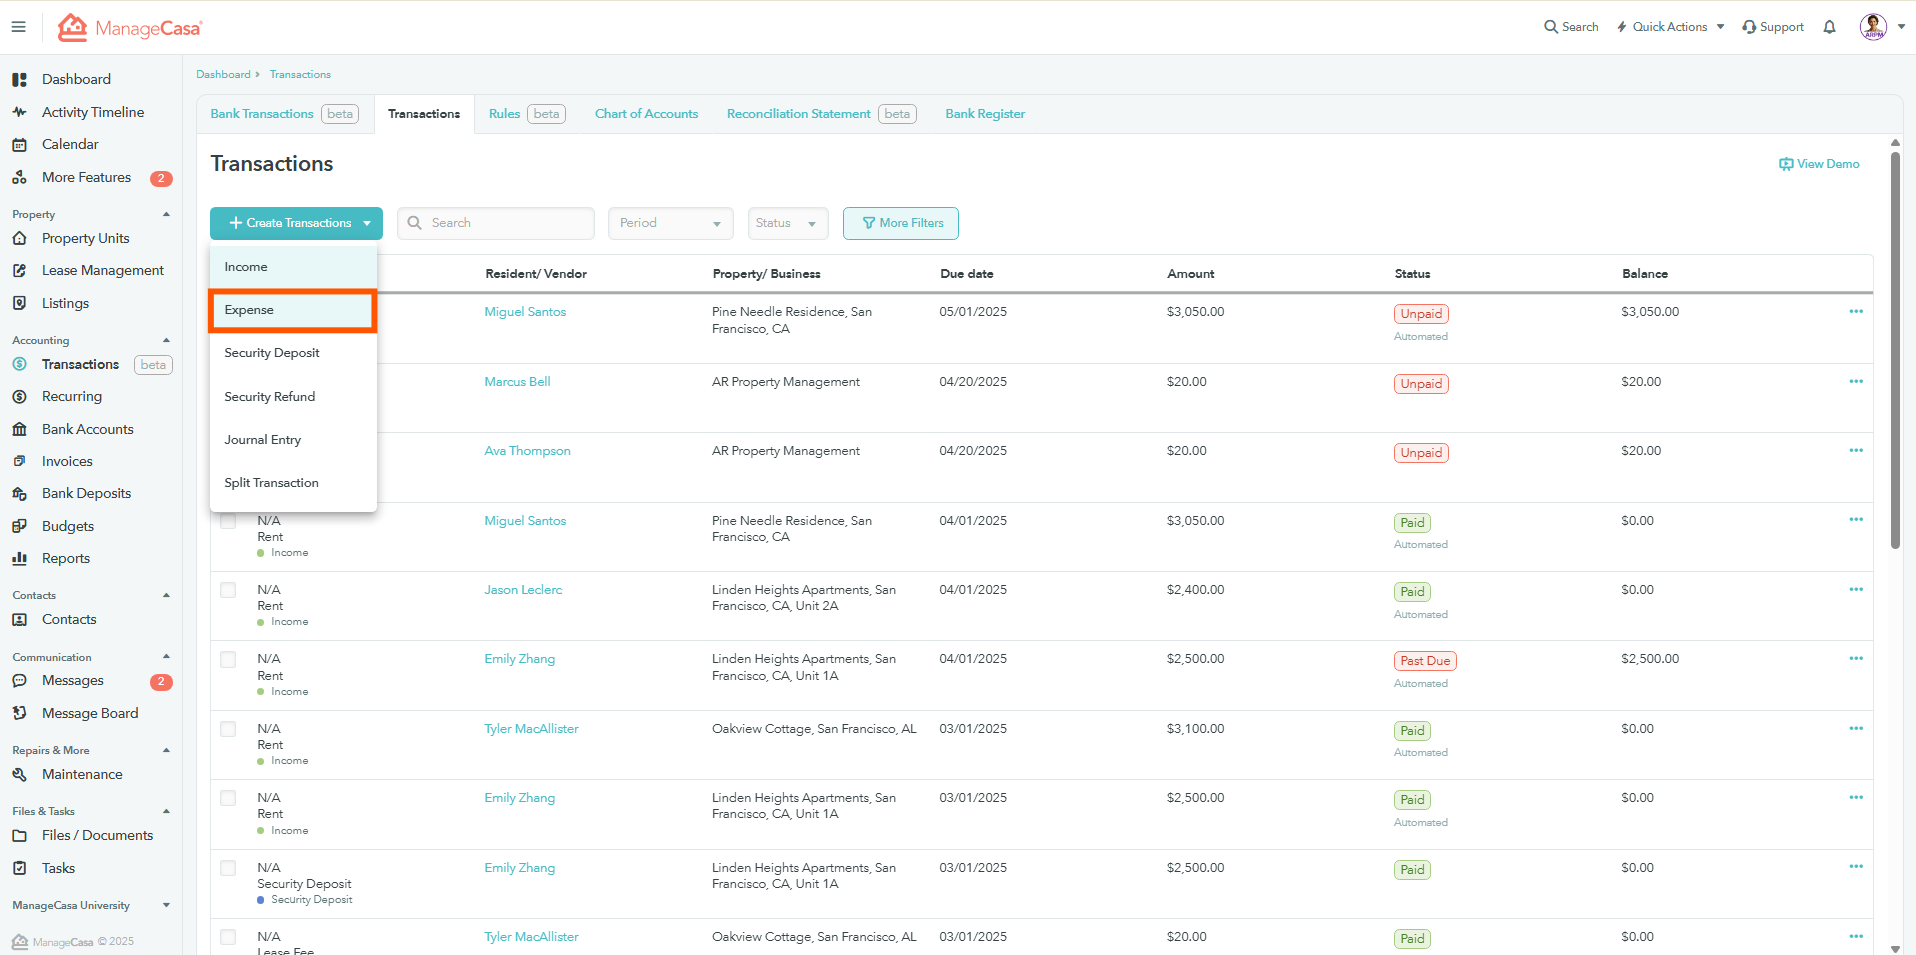Tick checkbox for Jason Leclerc row
The width and height of the screenshot is (1916, 955).
[x=228, y=590]
